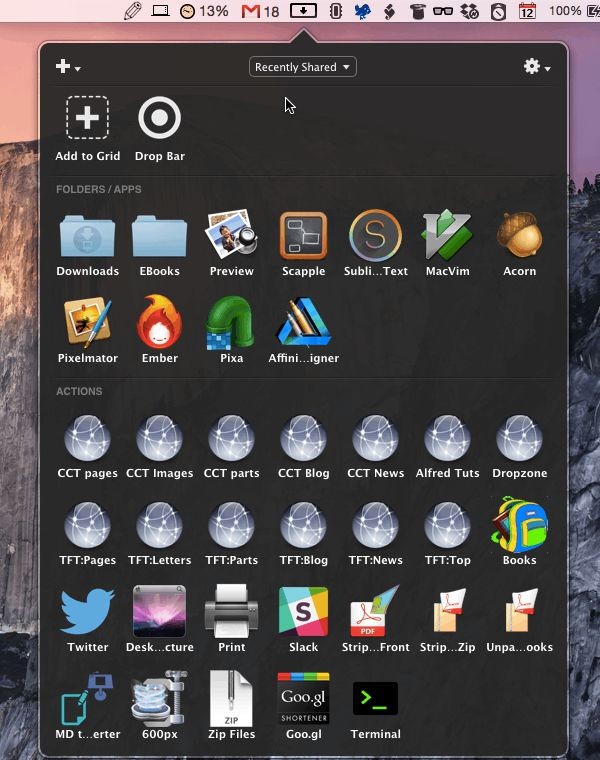Image resolution: width=600 pixels, height=760 pixels.
Task: Open the Downloads folder
Action: coord(87,236)
